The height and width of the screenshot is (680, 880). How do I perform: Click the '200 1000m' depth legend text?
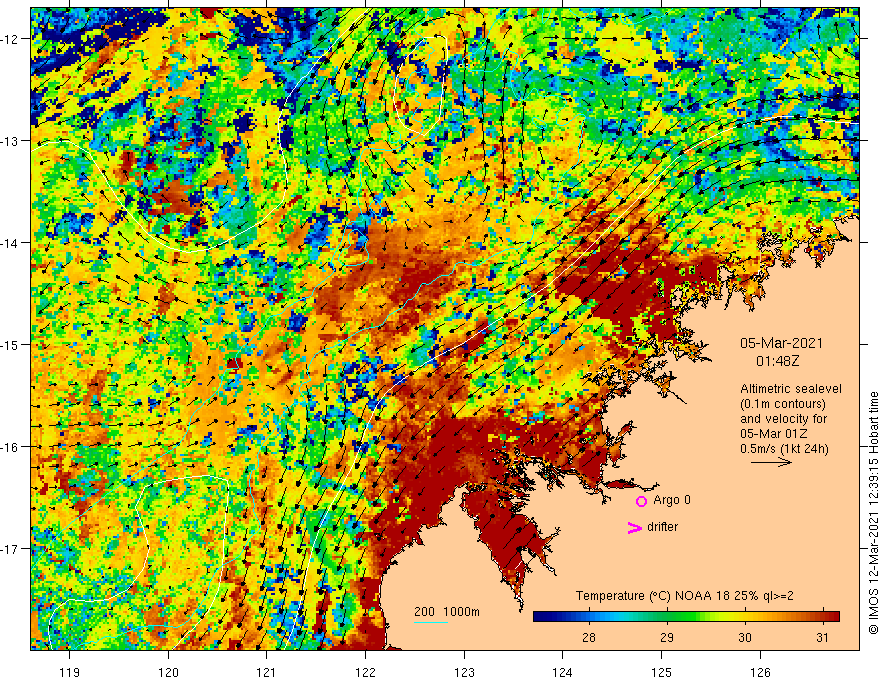[447, 612]
